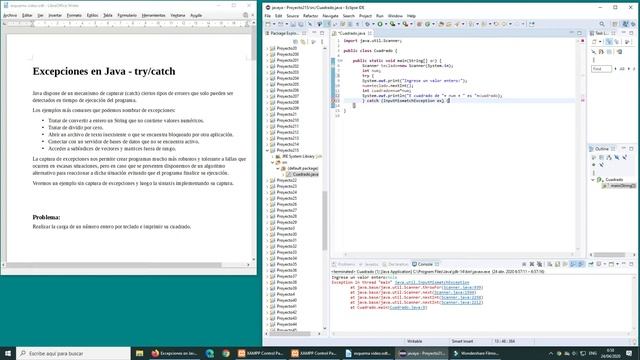Click the Scanner.java:939 stack trace link
640x360 pixels.
coord(463,287)
